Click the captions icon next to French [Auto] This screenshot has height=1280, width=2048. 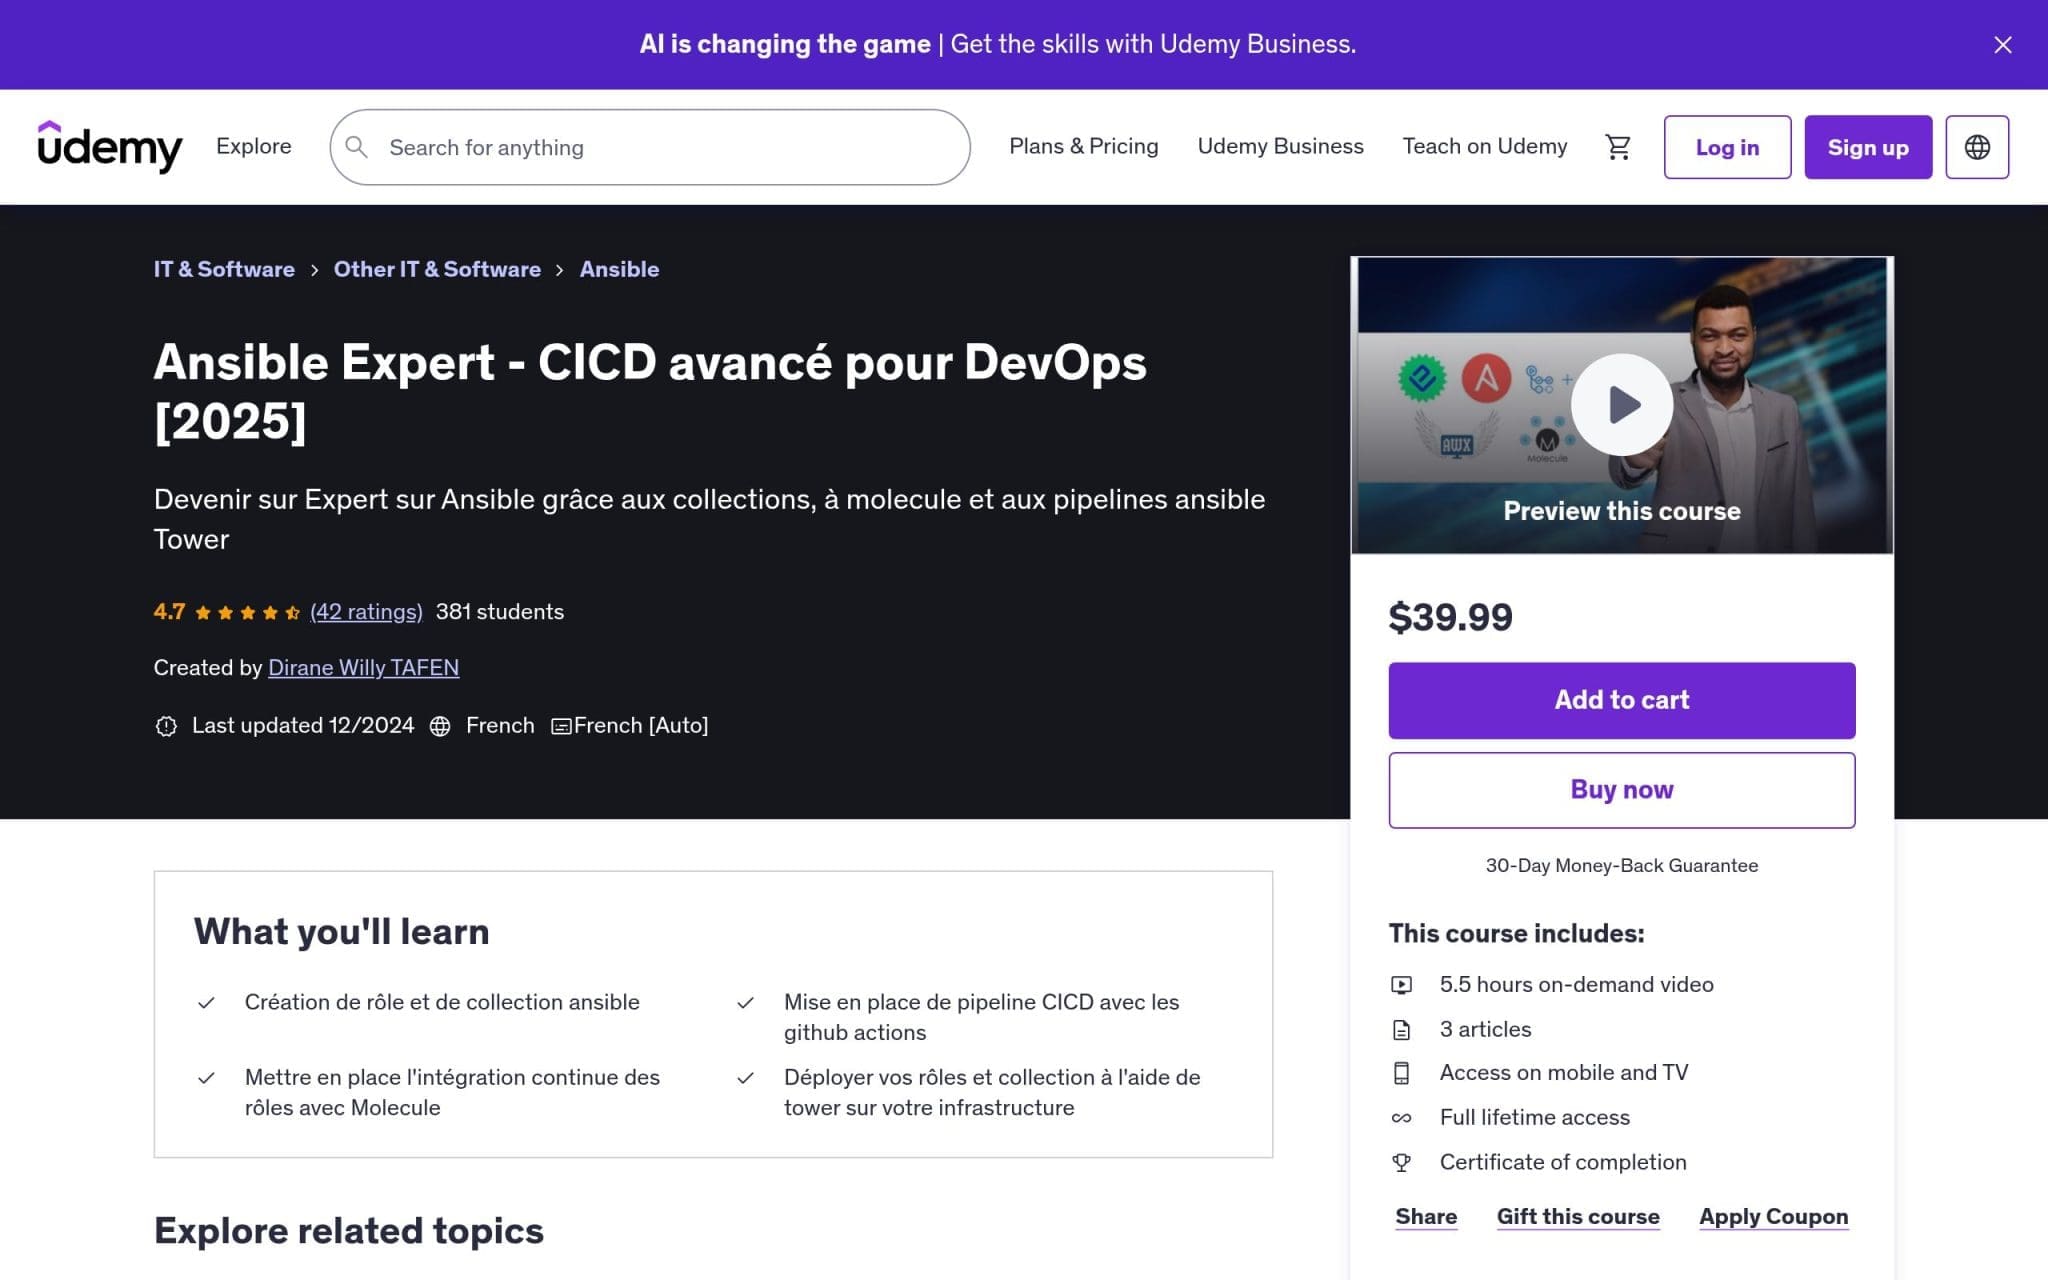click(x=561, y=725)
